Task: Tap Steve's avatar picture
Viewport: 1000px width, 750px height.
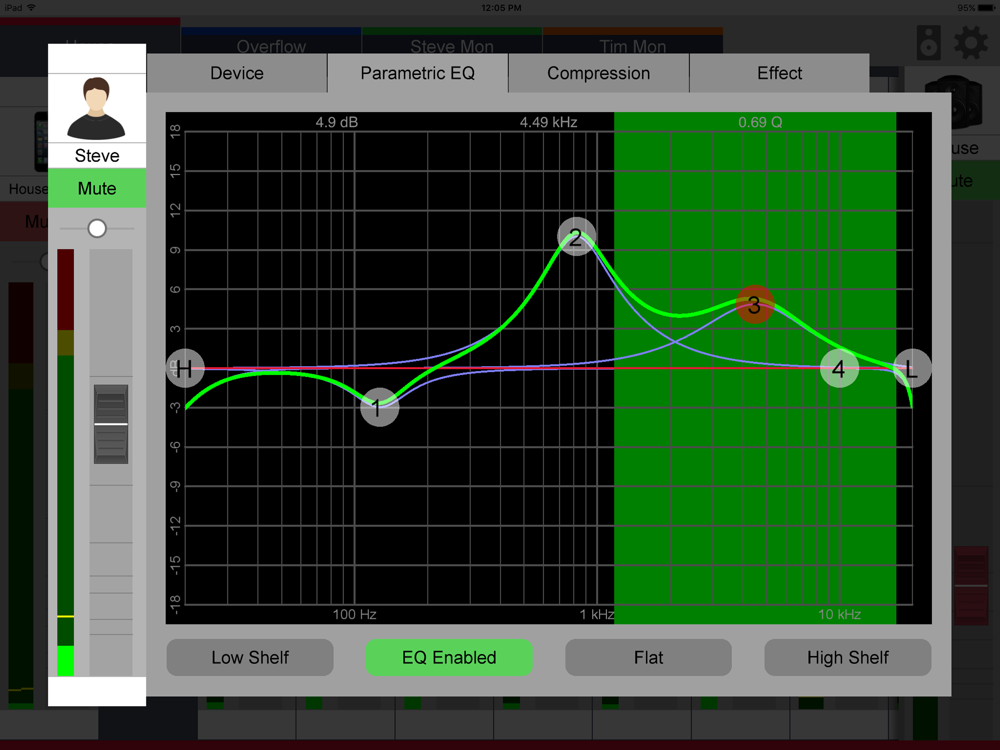Action: 96,108
